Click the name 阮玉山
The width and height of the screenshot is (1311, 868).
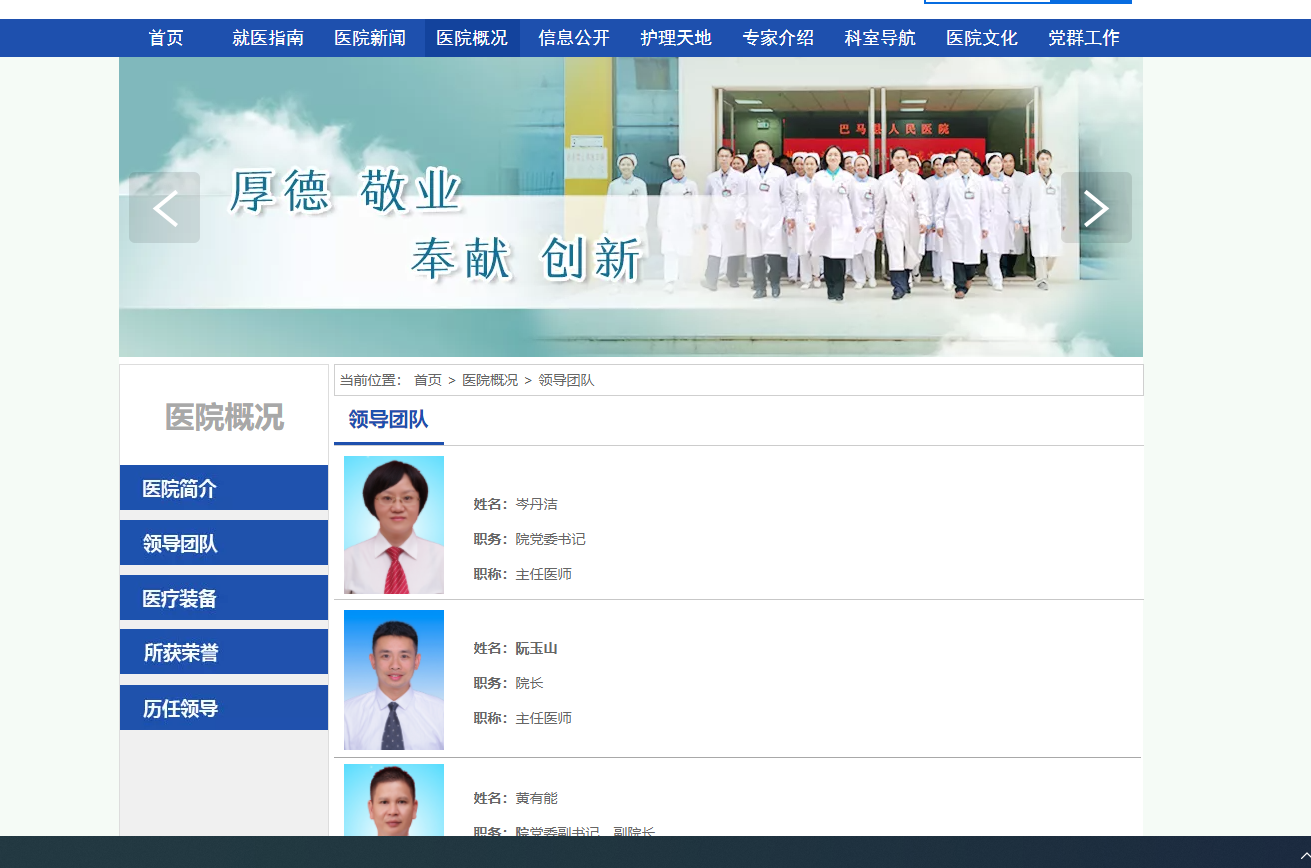(x=536, y=648)
